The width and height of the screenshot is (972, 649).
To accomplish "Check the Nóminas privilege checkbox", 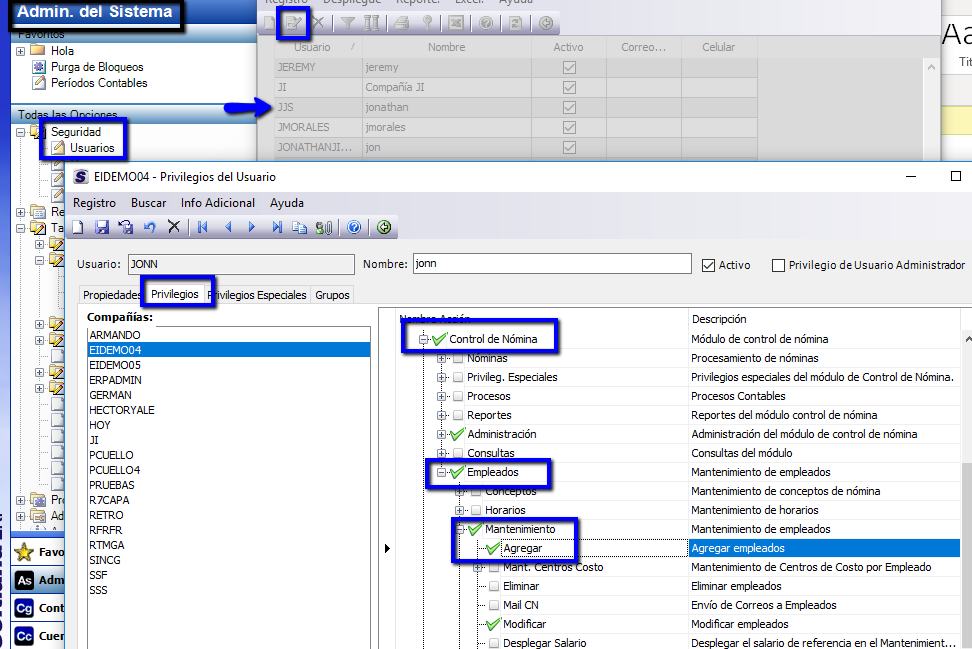I will click(458, 358).
